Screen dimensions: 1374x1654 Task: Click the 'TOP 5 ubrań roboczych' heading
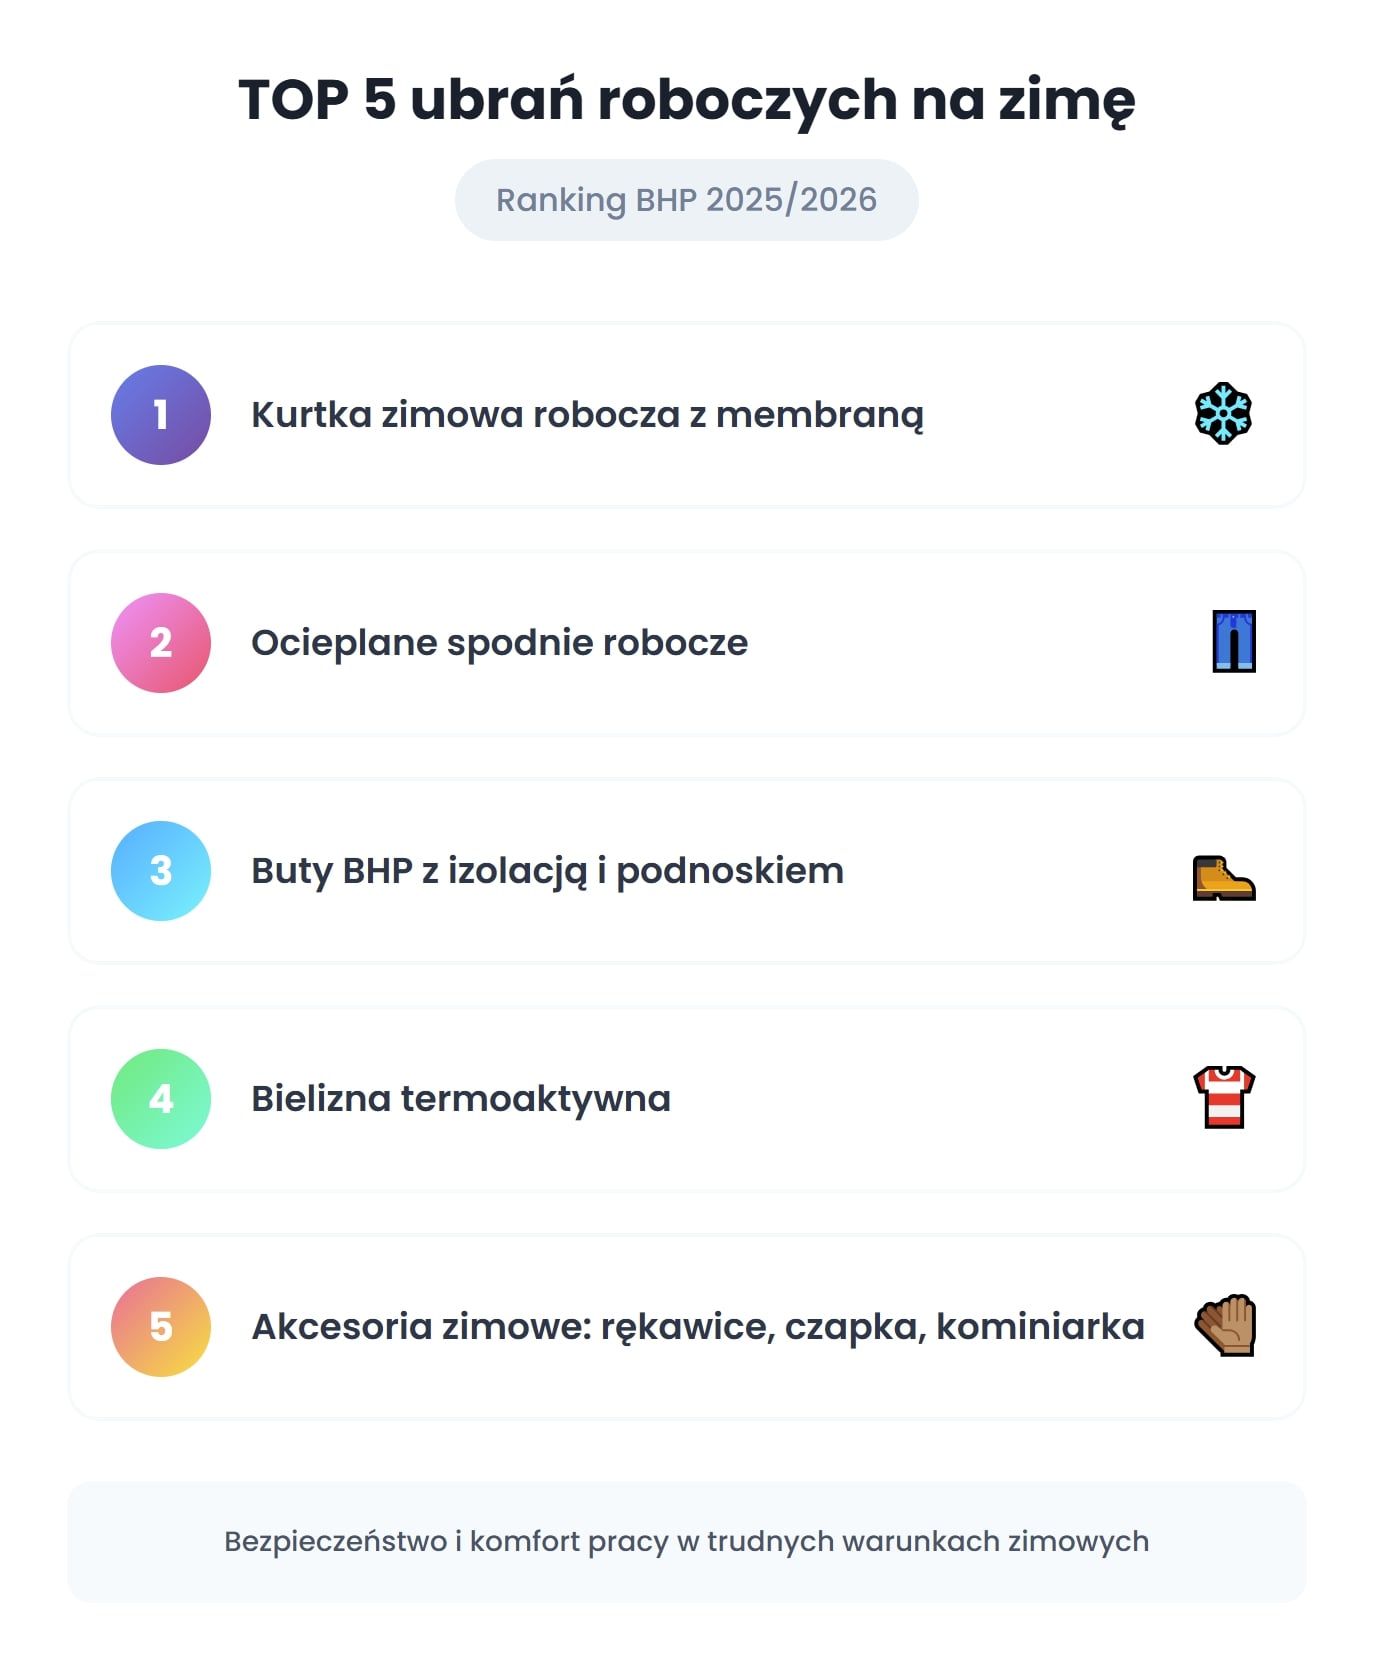pyautogui.click(x=686, y=100)
